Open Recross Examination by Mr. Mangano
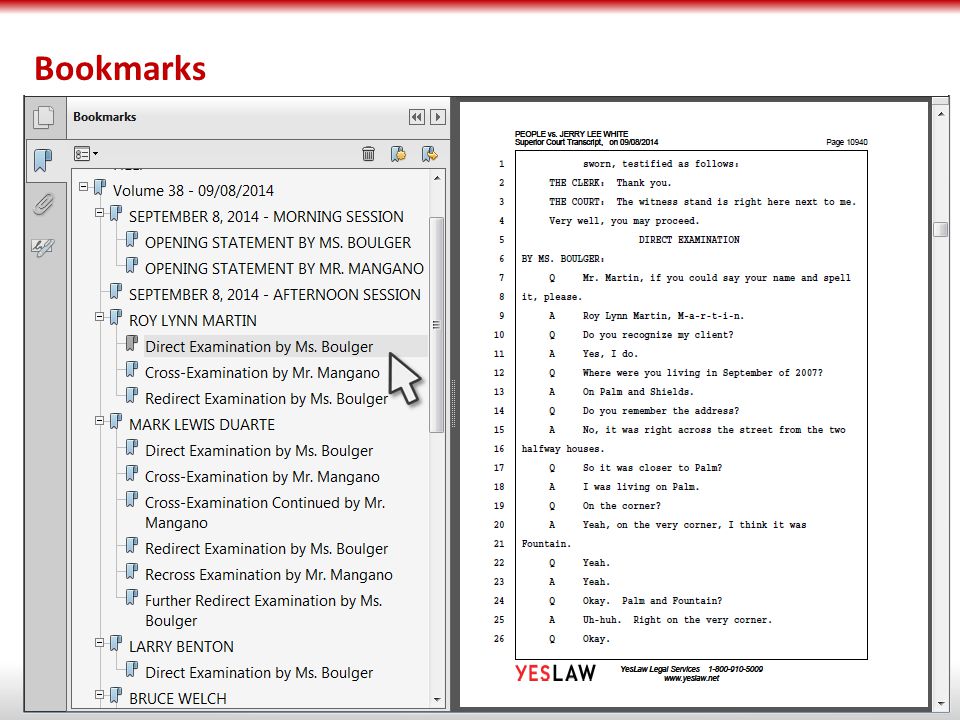The height and width of the screenshot is (720, 960). [x=269, y=575]
